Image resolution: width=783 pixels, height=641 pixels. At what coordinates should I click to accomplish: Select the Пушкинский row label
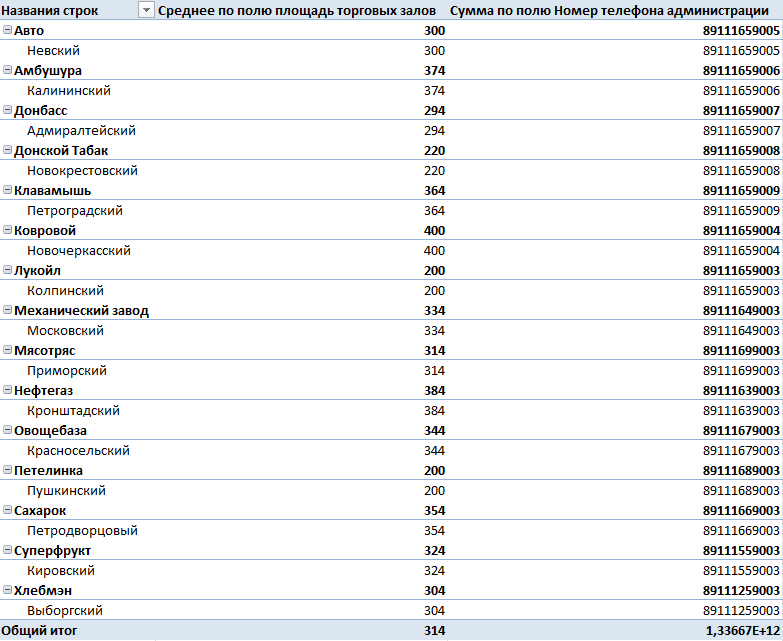point(66,490)
